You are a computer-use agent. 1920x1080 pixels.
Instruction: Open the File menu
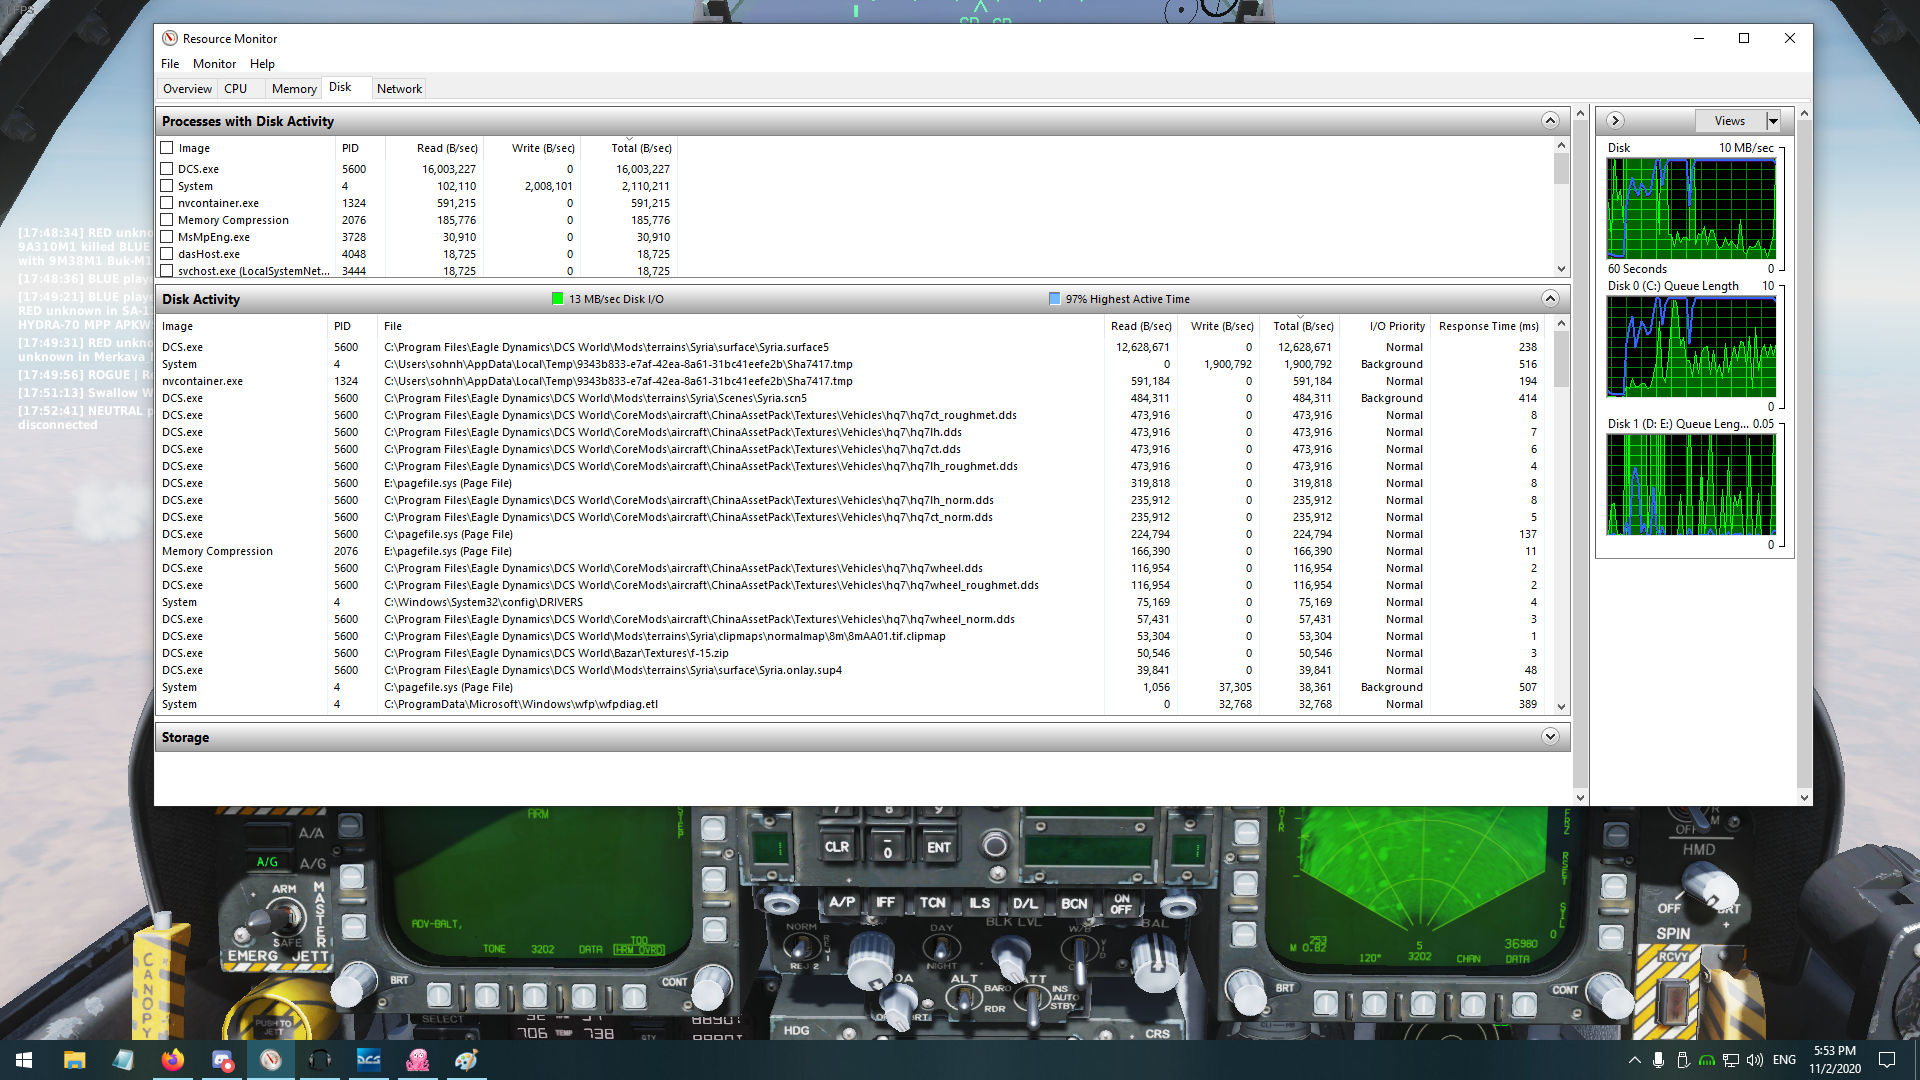coord(170,64)
